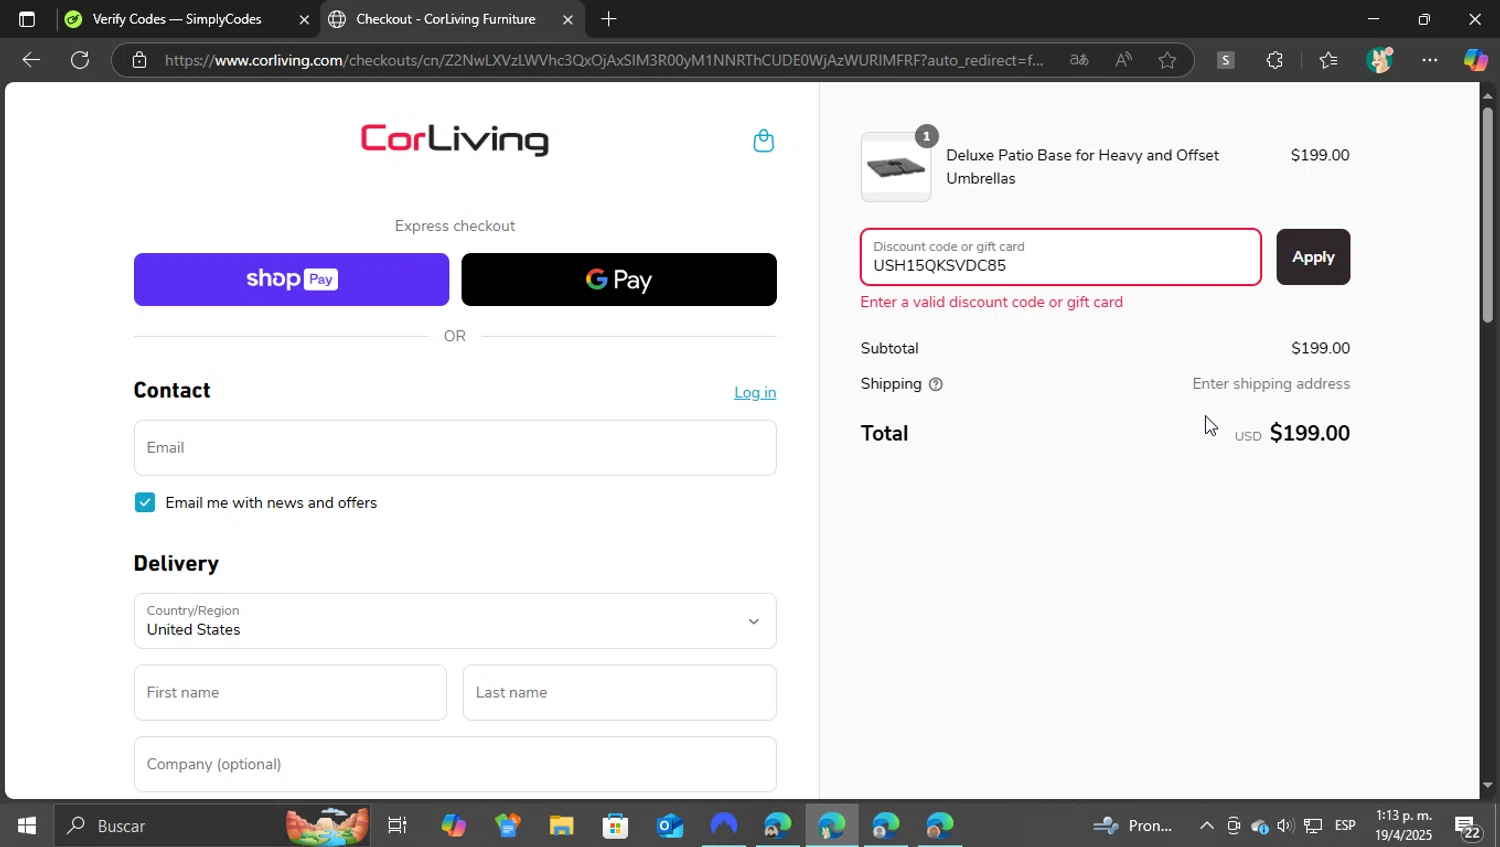This screenshot has width=1500, height=847.
Task: Click the CorLiving logo
Action: pos(455,140)
